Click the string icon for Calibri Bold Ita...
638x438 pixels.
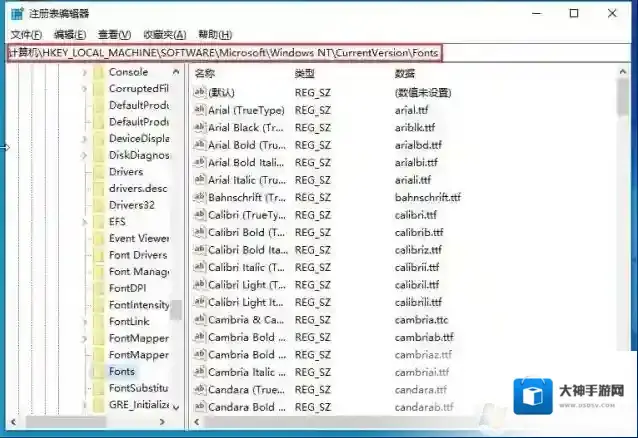[199, 250]
